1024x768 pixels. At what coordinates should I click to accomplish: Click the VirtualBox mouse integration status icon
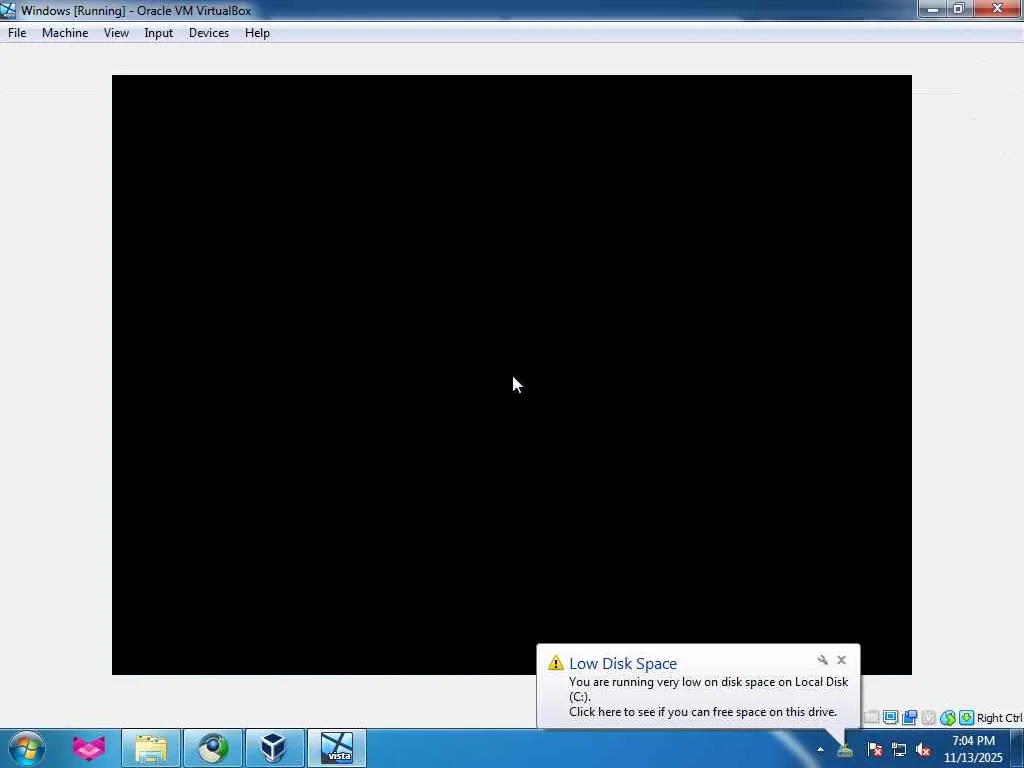pyautogui.click(x=948, y=718)
